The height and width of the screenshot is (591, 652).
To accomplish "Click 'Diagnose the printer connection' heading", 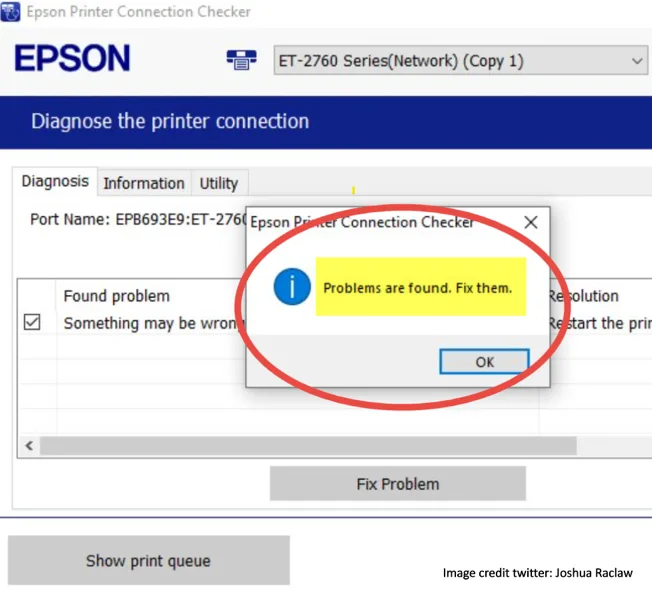I will 170,121.
